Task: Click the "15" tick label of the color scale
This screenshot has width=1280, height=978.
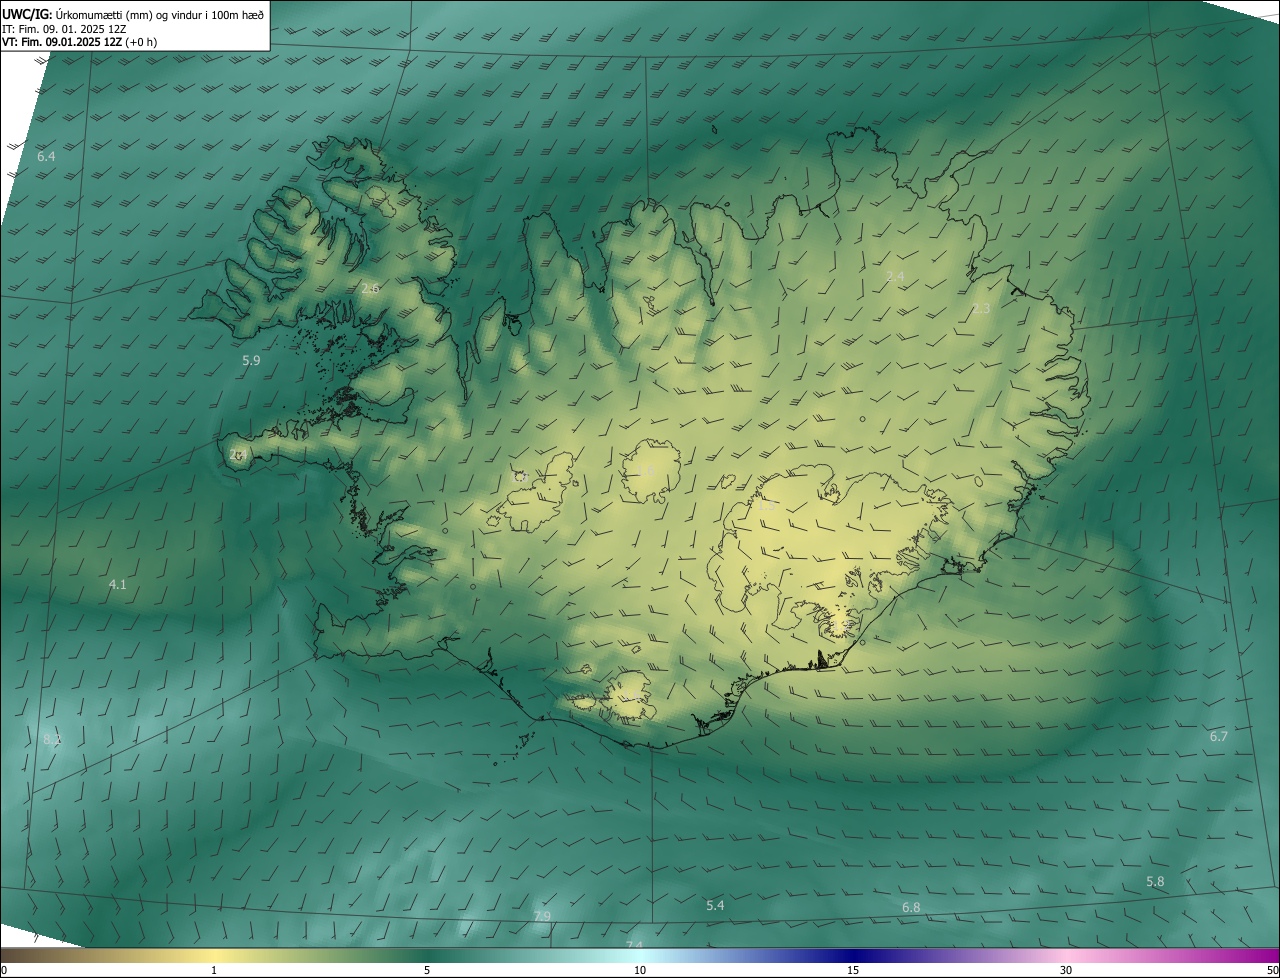Action: (x=853, y=970)
